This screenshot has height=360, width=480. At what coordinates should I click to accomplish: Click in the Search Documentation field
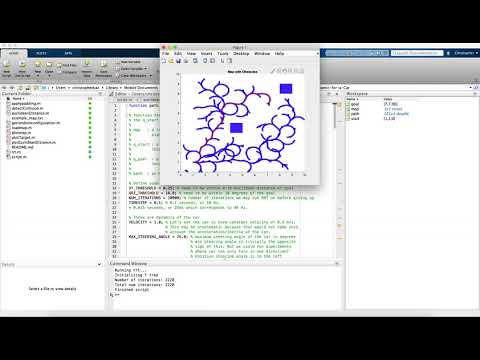pyautogui.click(x=417, y=53)
